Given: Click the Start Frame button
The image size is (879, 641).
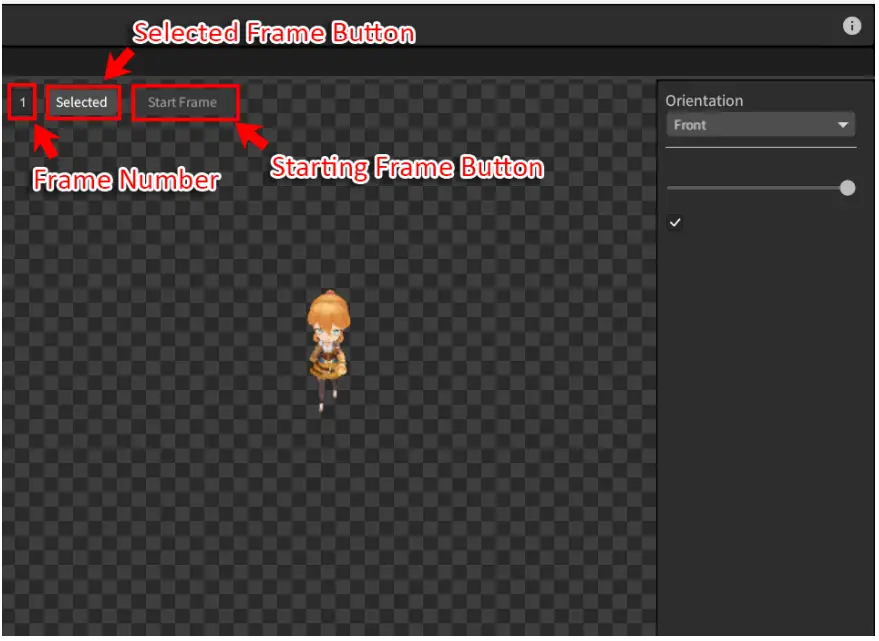Looking at the screenshot, I should (x=184, y=102).
